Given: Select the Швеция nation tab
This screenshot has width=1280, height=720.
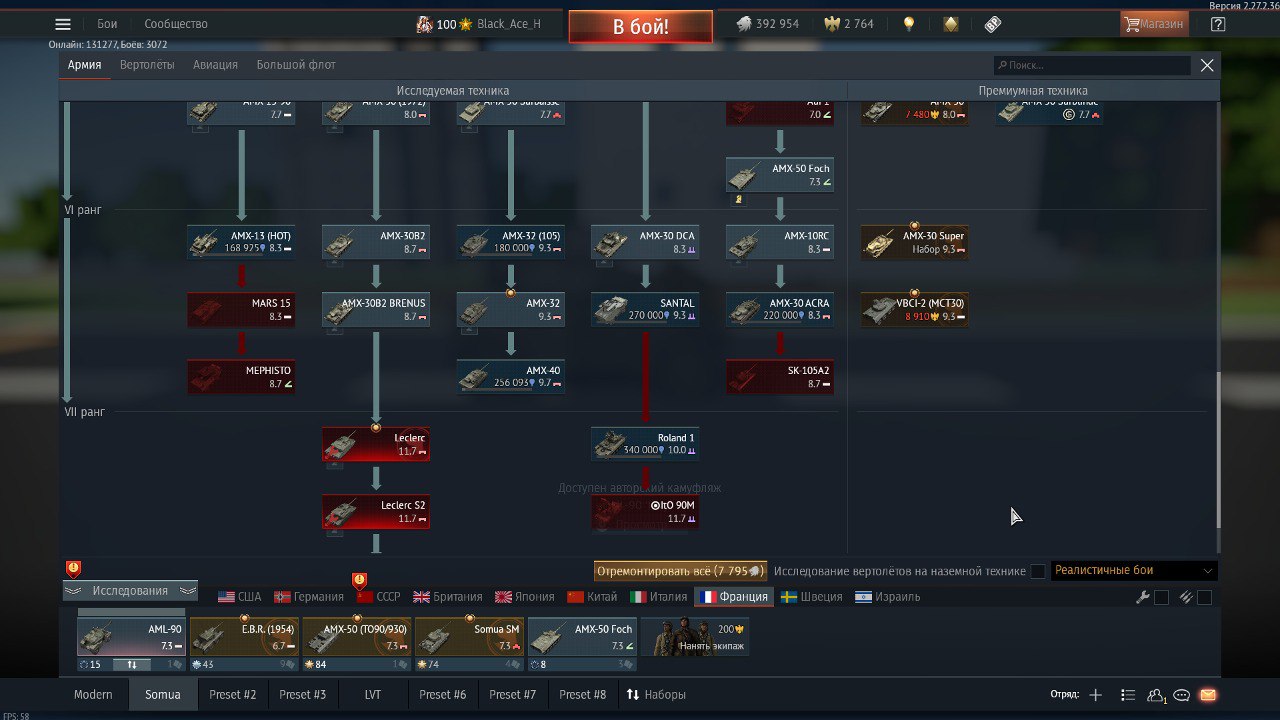Looking at the screenshot, I should (814, 597).
